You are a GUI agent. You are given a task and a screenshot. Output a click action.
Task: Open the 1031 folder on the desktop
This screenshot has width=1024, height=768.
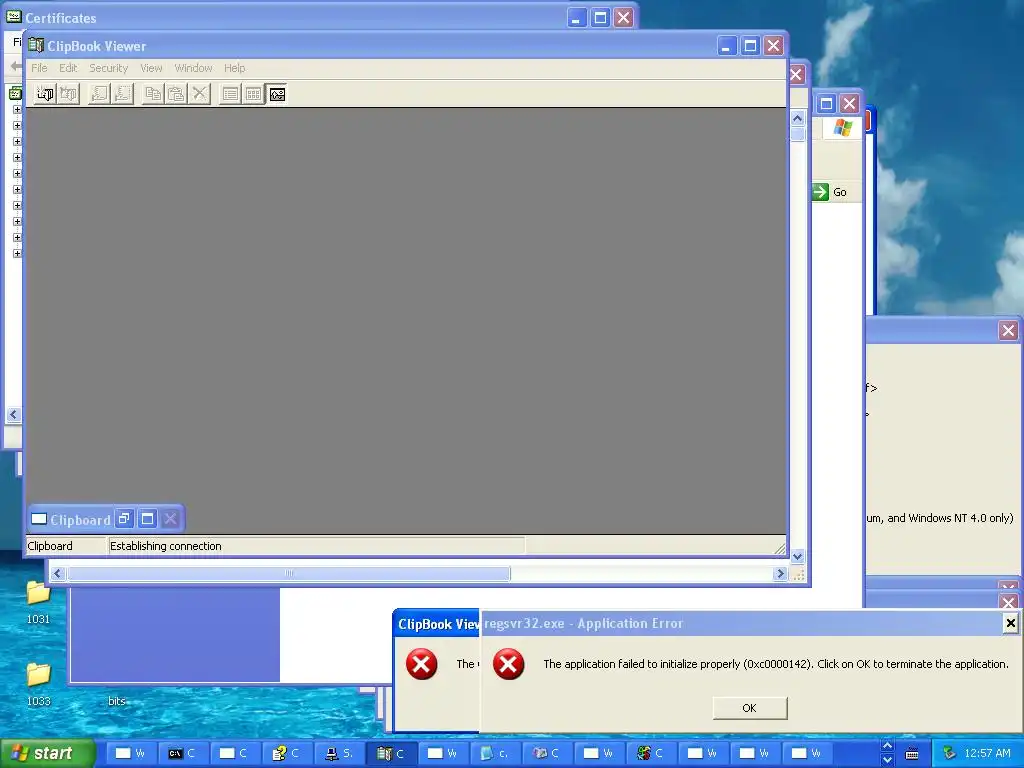[x=38, y=601]
